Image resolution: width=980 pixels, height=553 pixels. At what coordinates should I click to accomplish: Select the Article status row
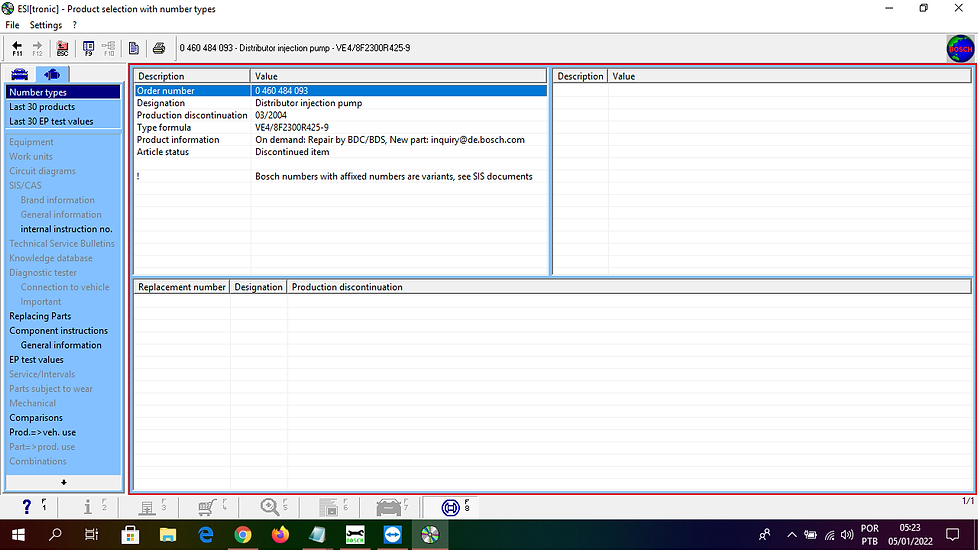(x=341, y=152)
